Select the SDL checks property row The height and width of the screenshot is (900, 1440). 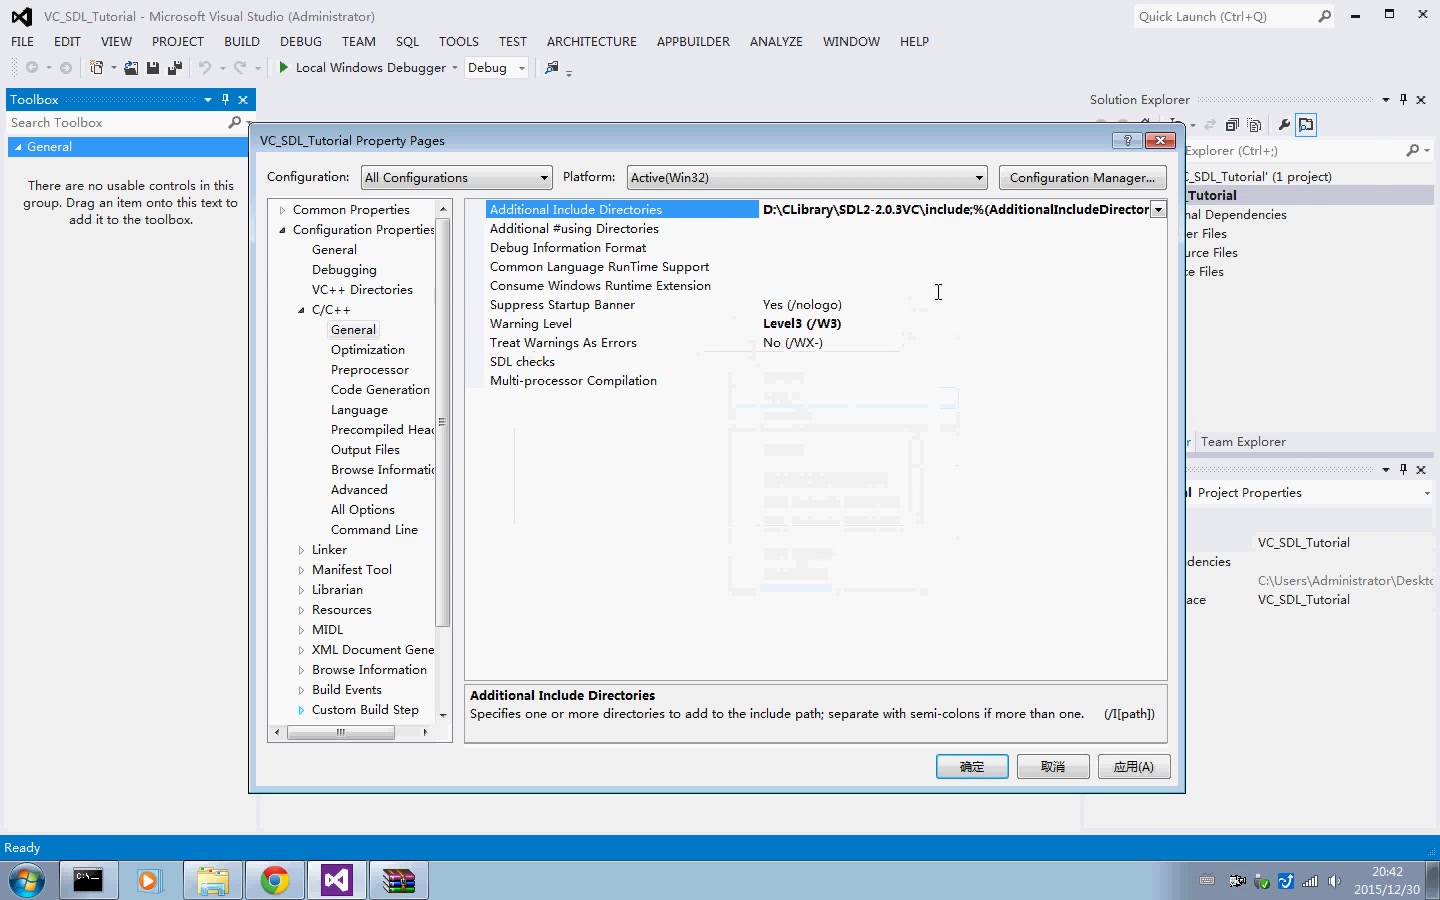point(825,362)
